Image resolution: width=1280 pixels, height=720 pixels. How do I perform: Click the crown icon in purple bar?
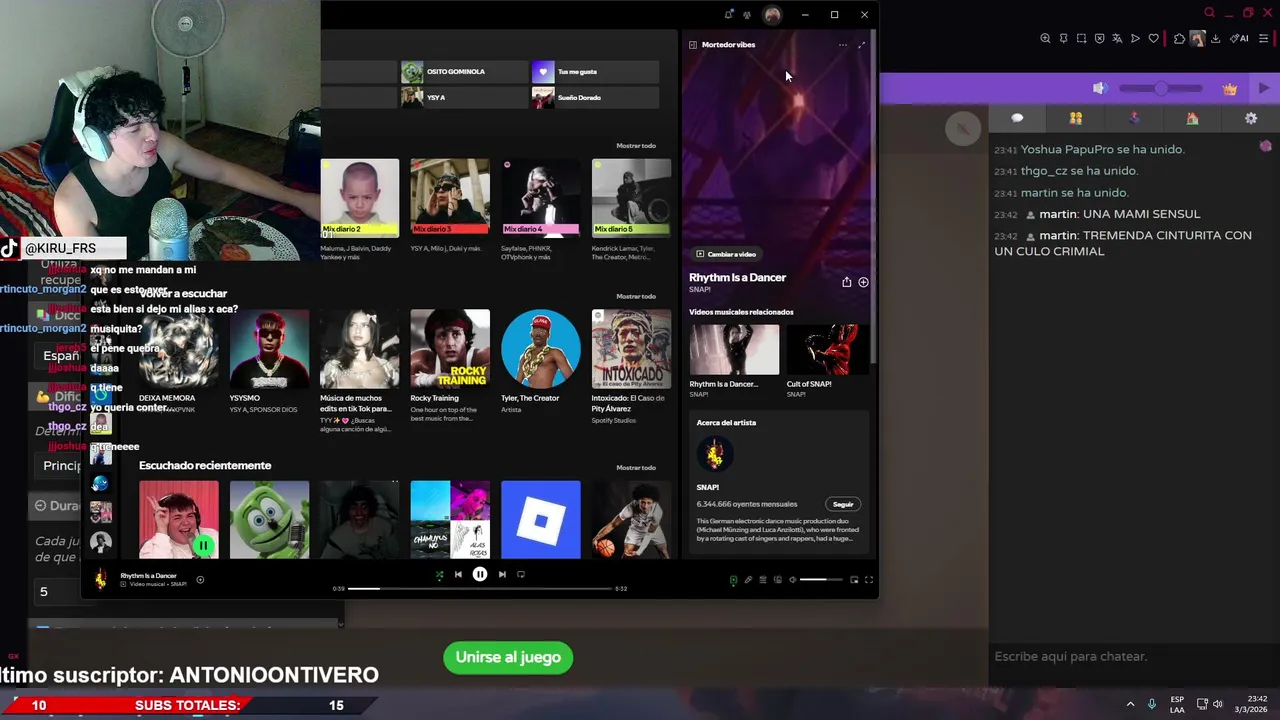pyautogui.click(x=1230, y=89)
